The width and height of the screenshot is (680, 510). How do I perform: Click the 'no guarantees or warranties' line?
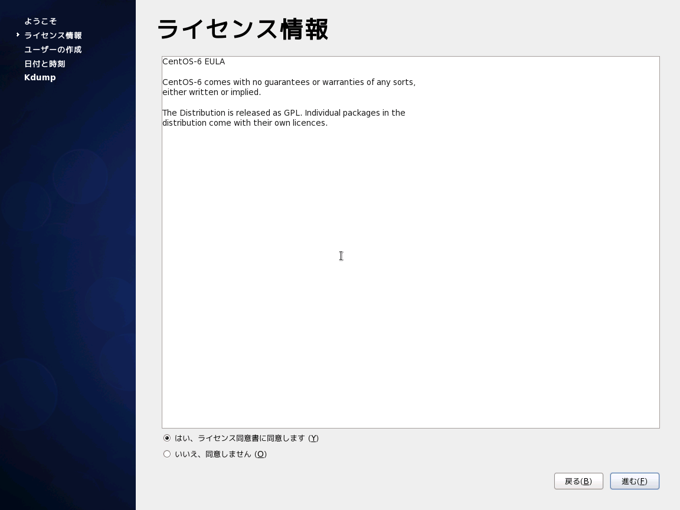click(x=289, y=82)
